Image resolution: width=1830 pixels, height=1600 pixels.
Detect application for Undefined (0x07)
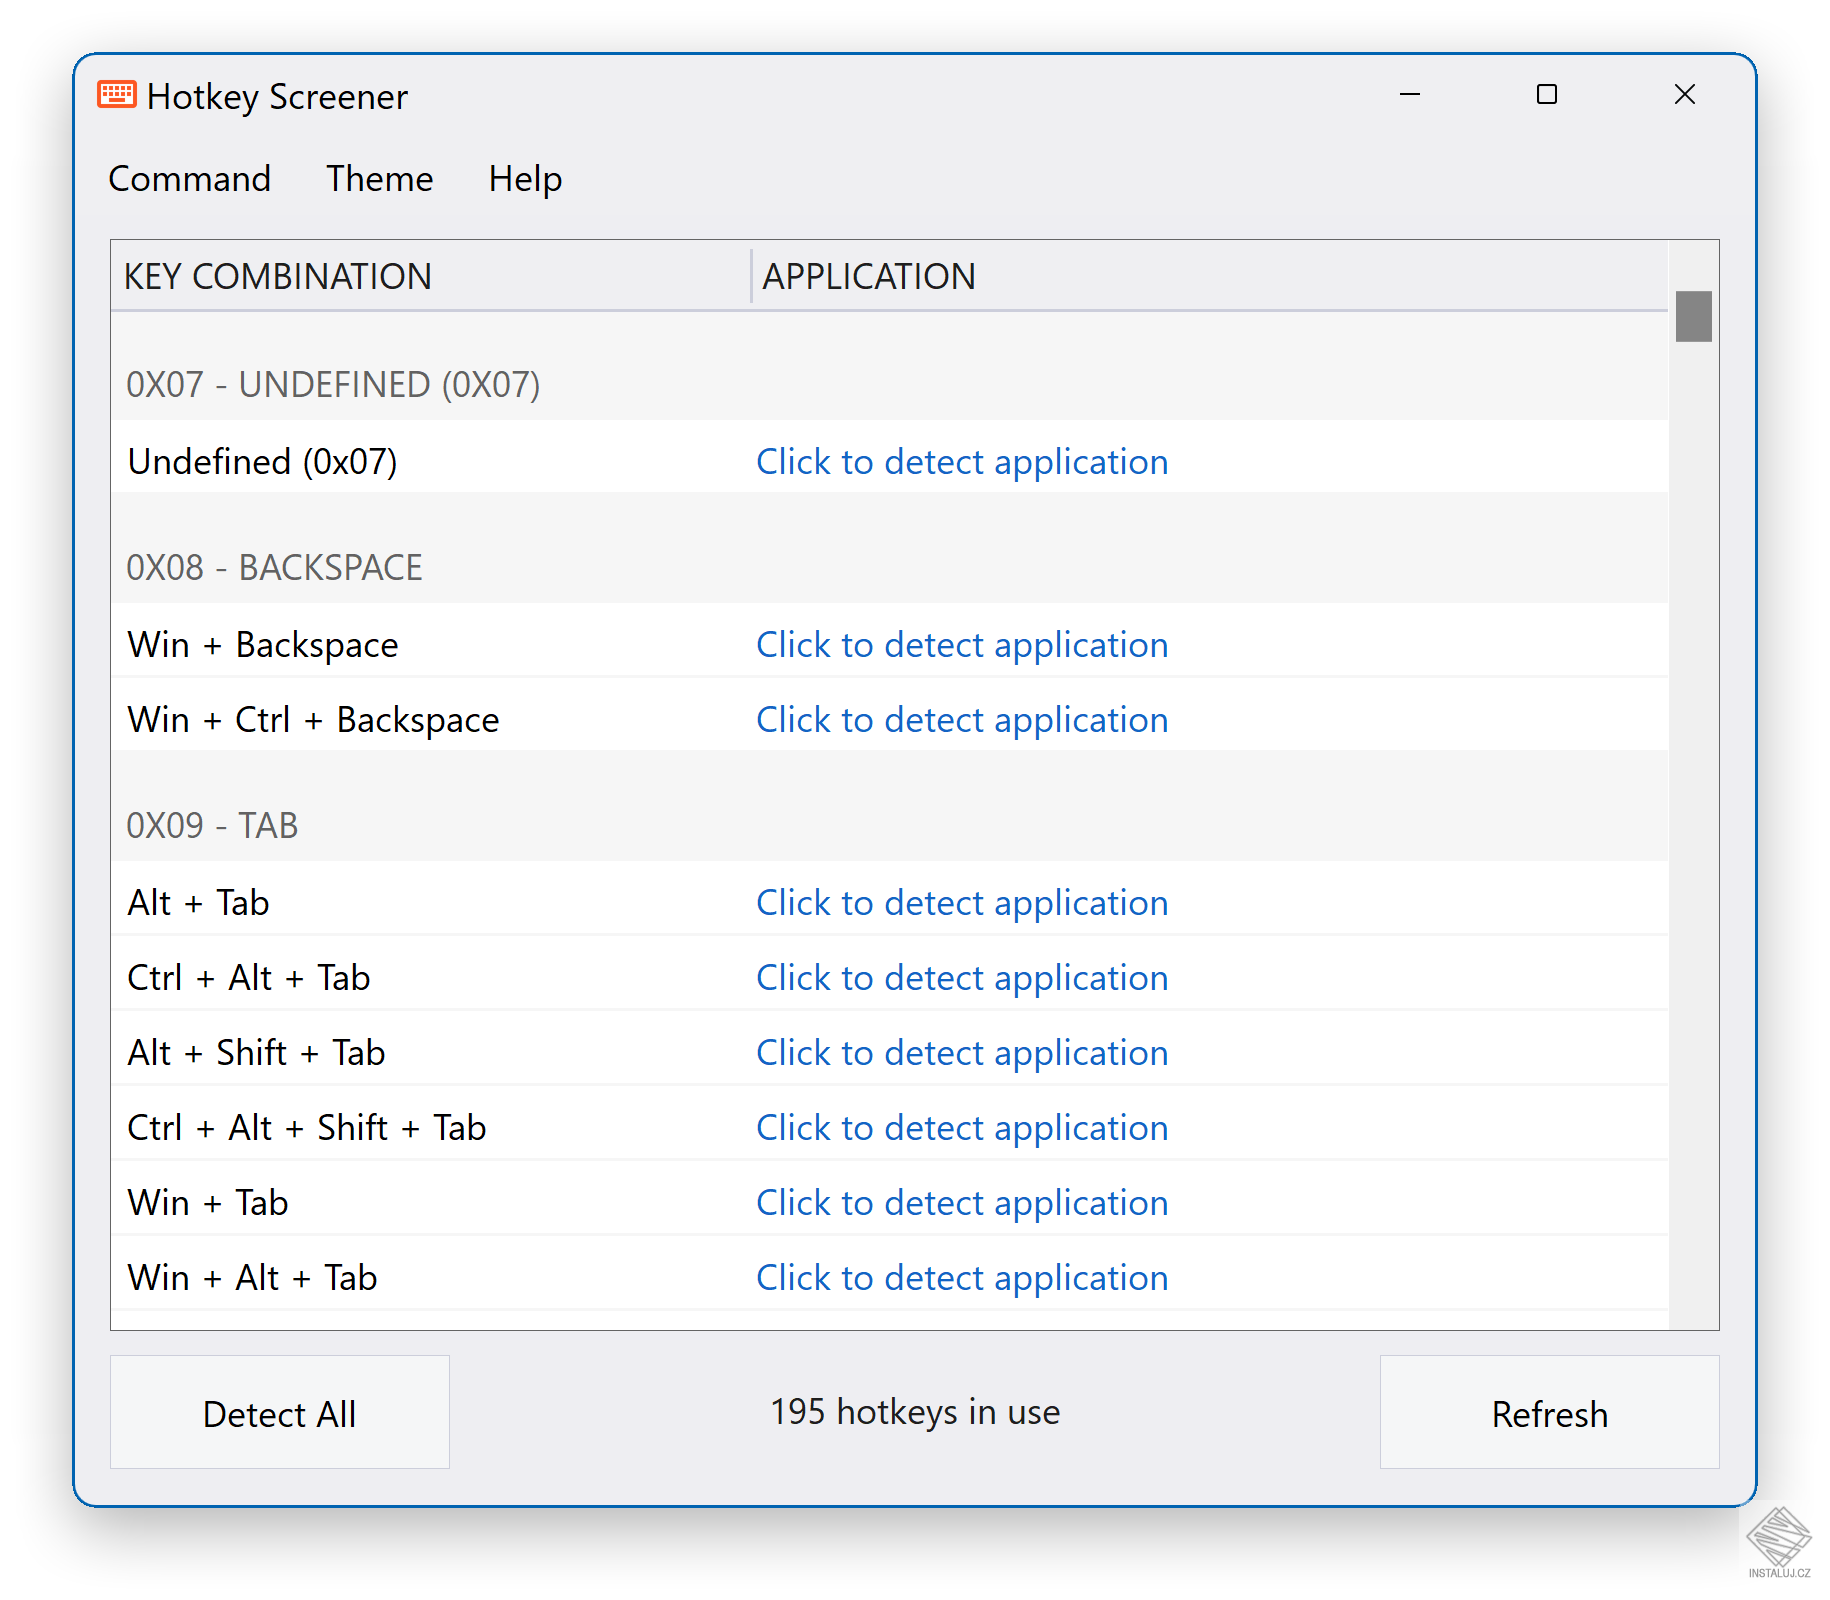[x=962, y=462]
